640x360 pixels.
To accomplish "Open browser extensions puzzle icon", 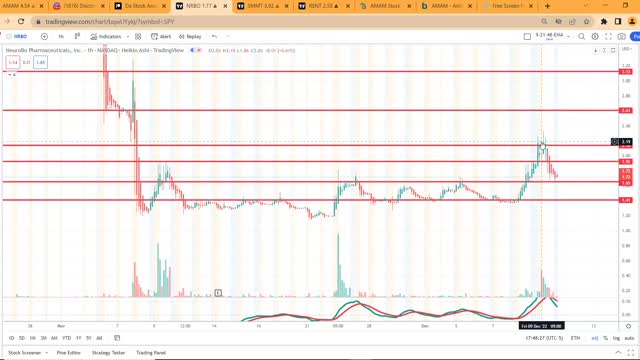I will pos(604,21).
